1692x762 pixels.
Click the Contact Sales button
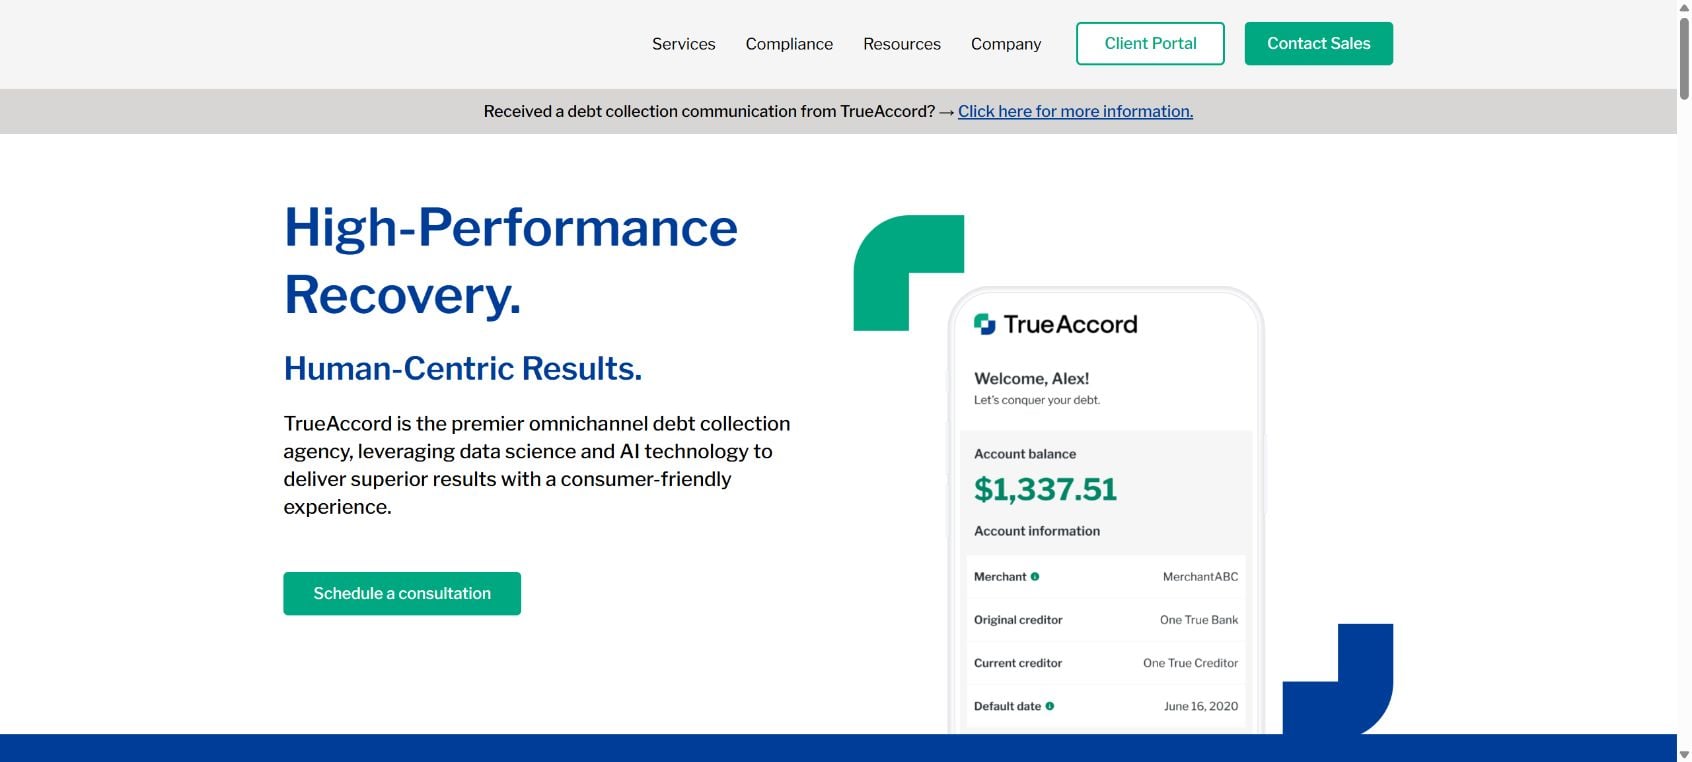tap(1318, 43)
